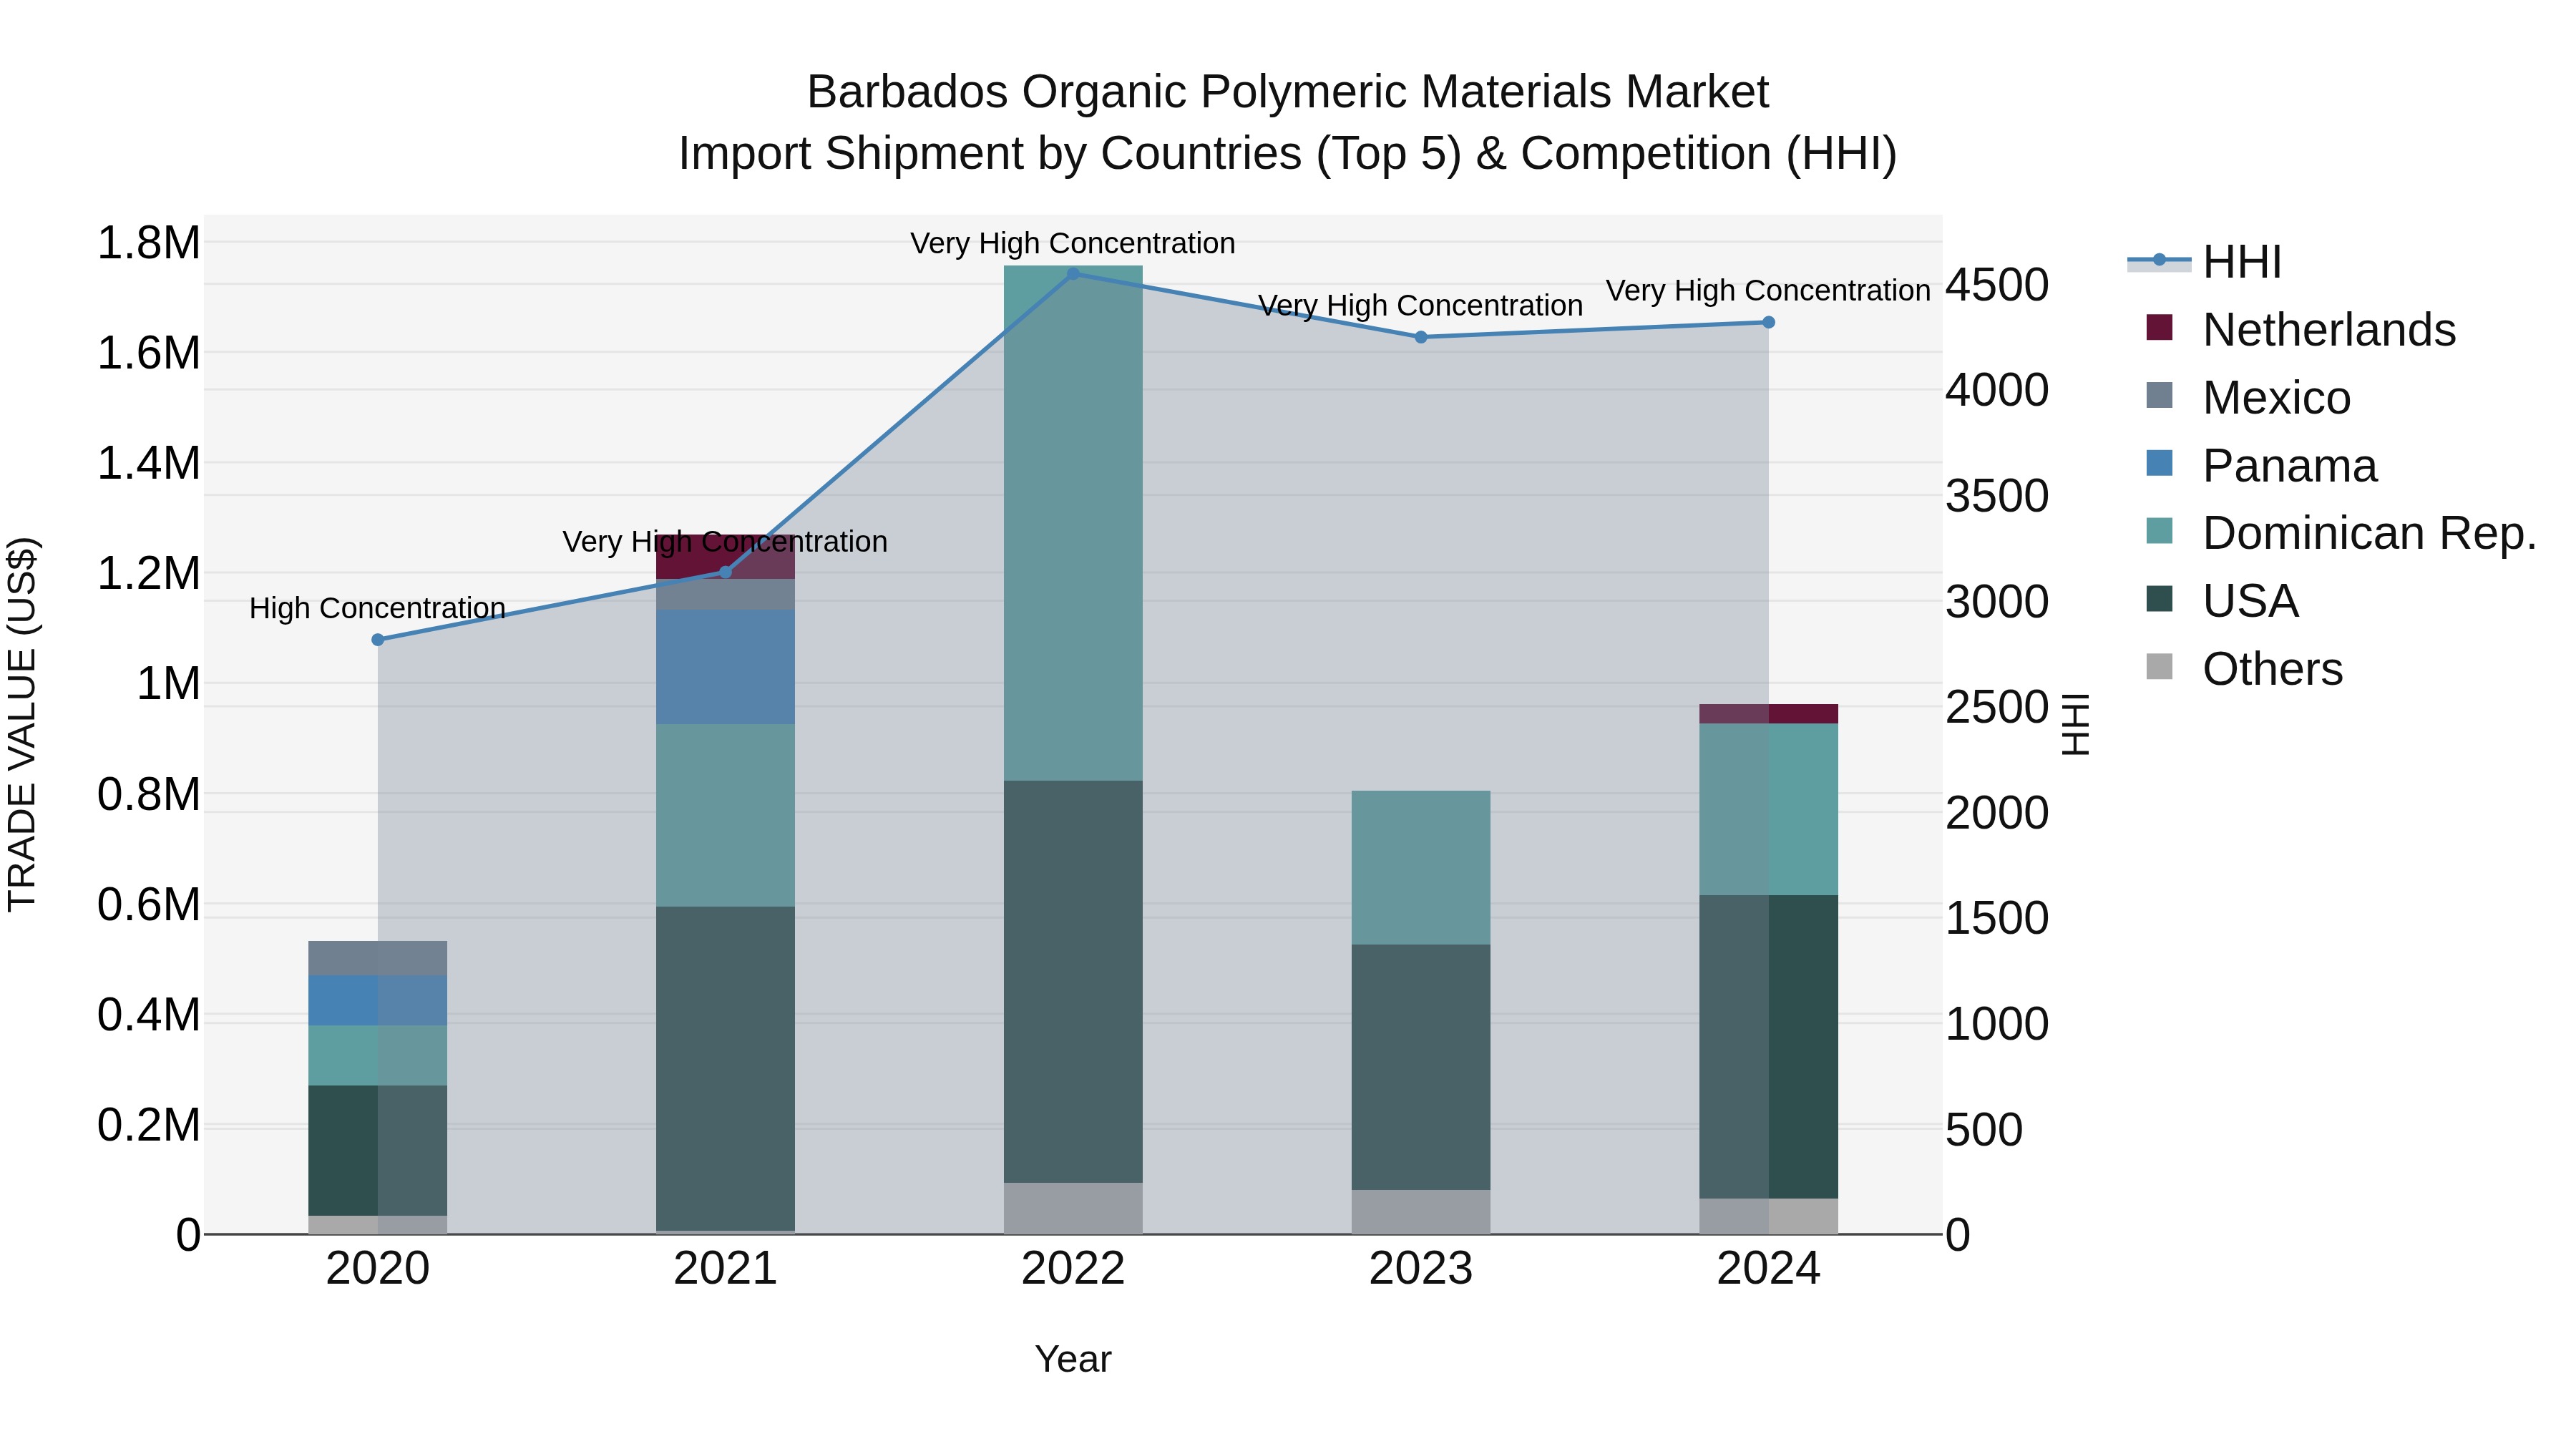Click the Others segment of 2023 bar
The height and width of the screenshot is (1449, 2576).
pos(1421,1212)
